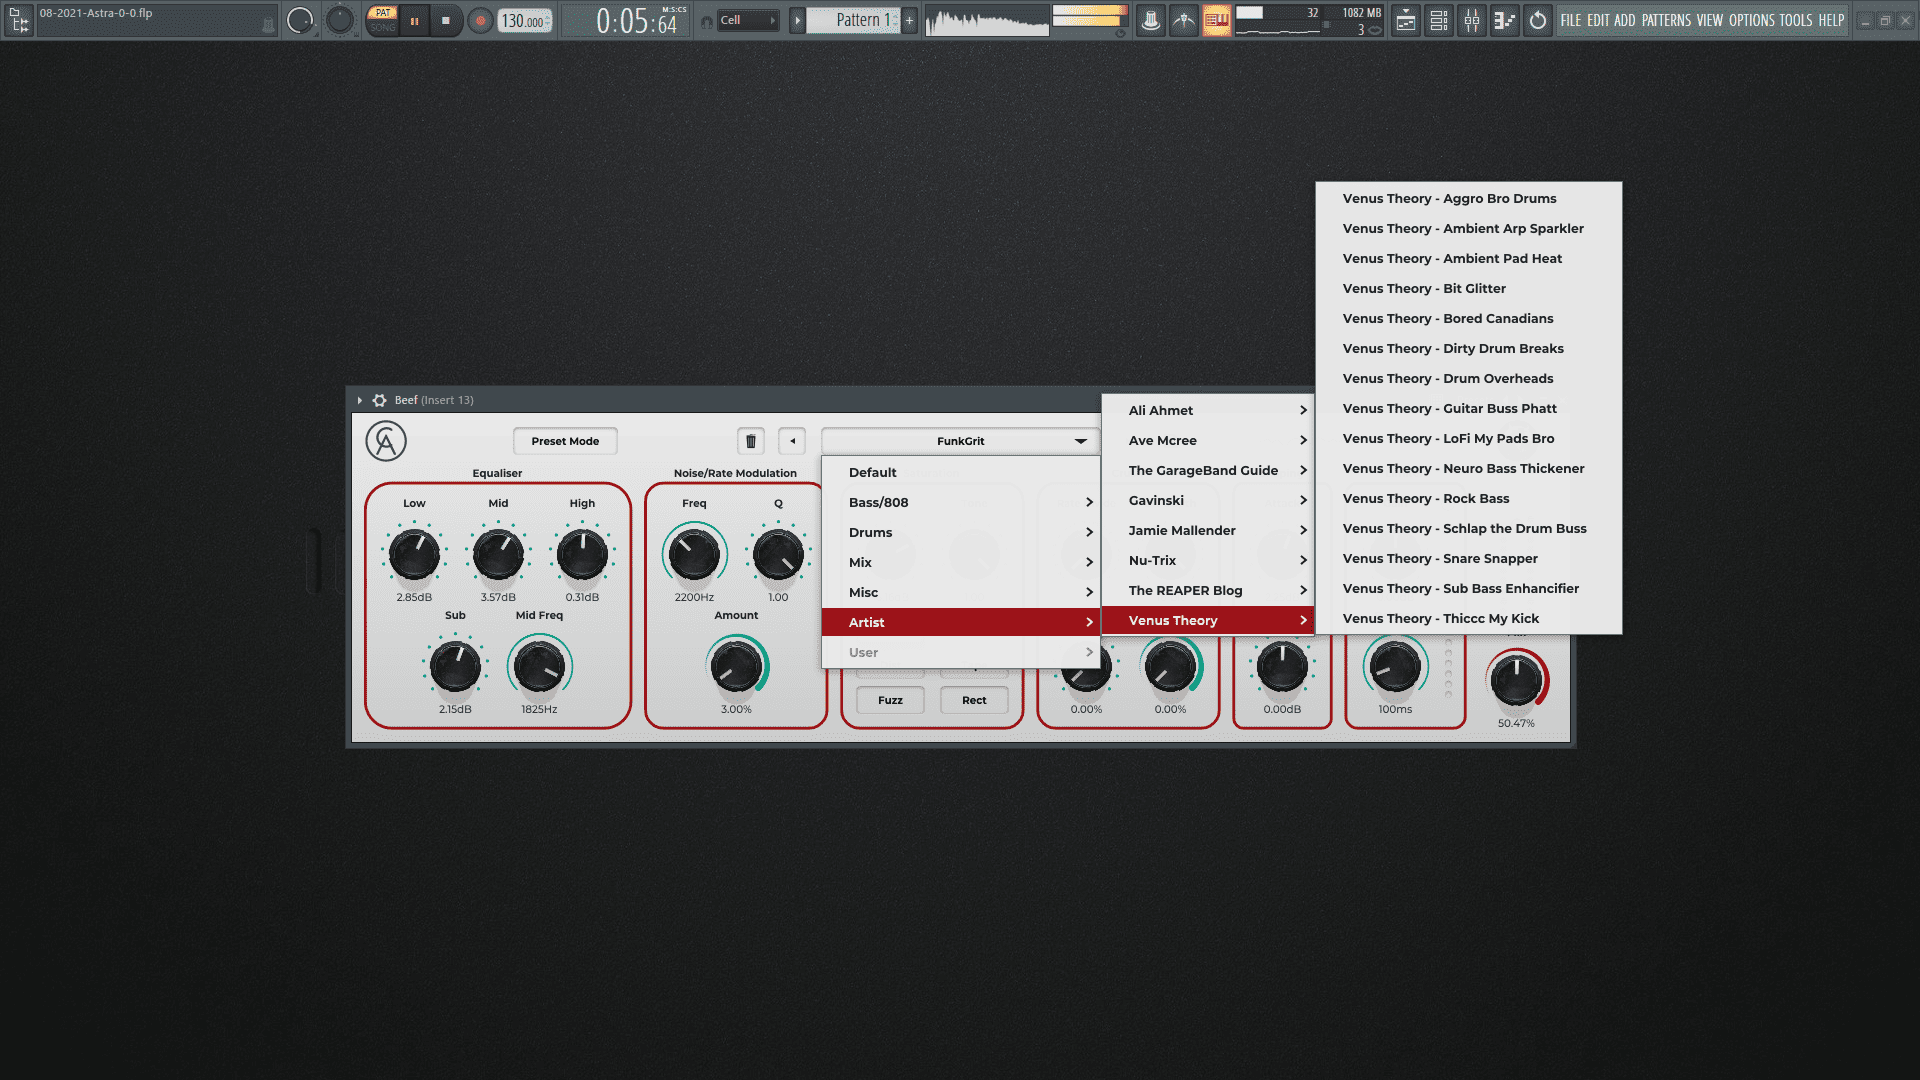The height and width of the screenshot is (1080, 1920).
Task: Stop playback with the square stop button
Action: point(446,20)
